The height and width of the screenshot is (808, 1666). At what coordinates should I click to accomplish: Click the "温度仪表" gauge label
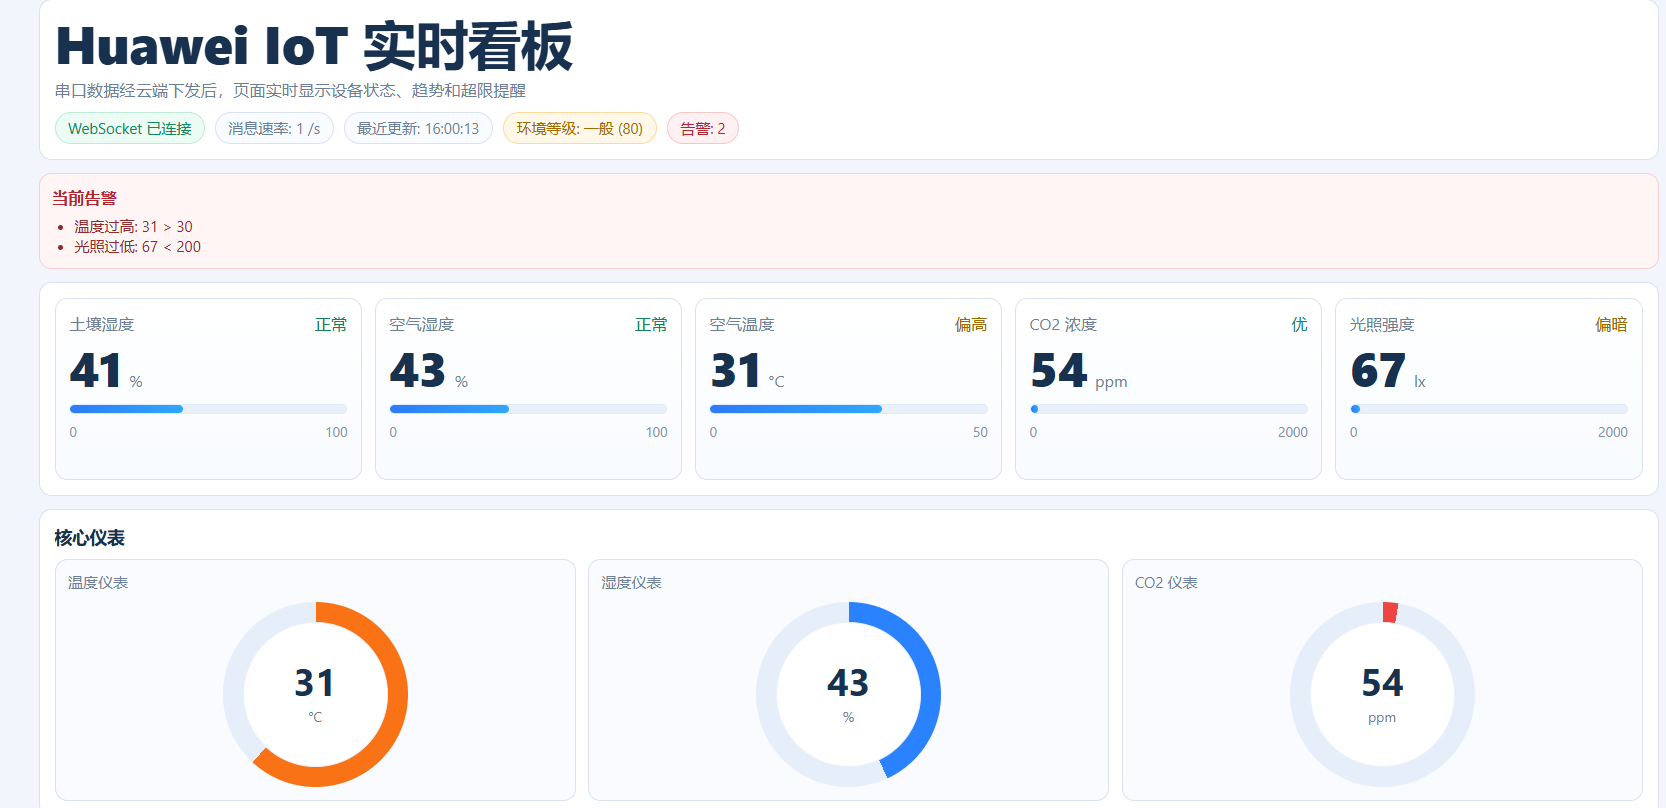click(98, 583)
